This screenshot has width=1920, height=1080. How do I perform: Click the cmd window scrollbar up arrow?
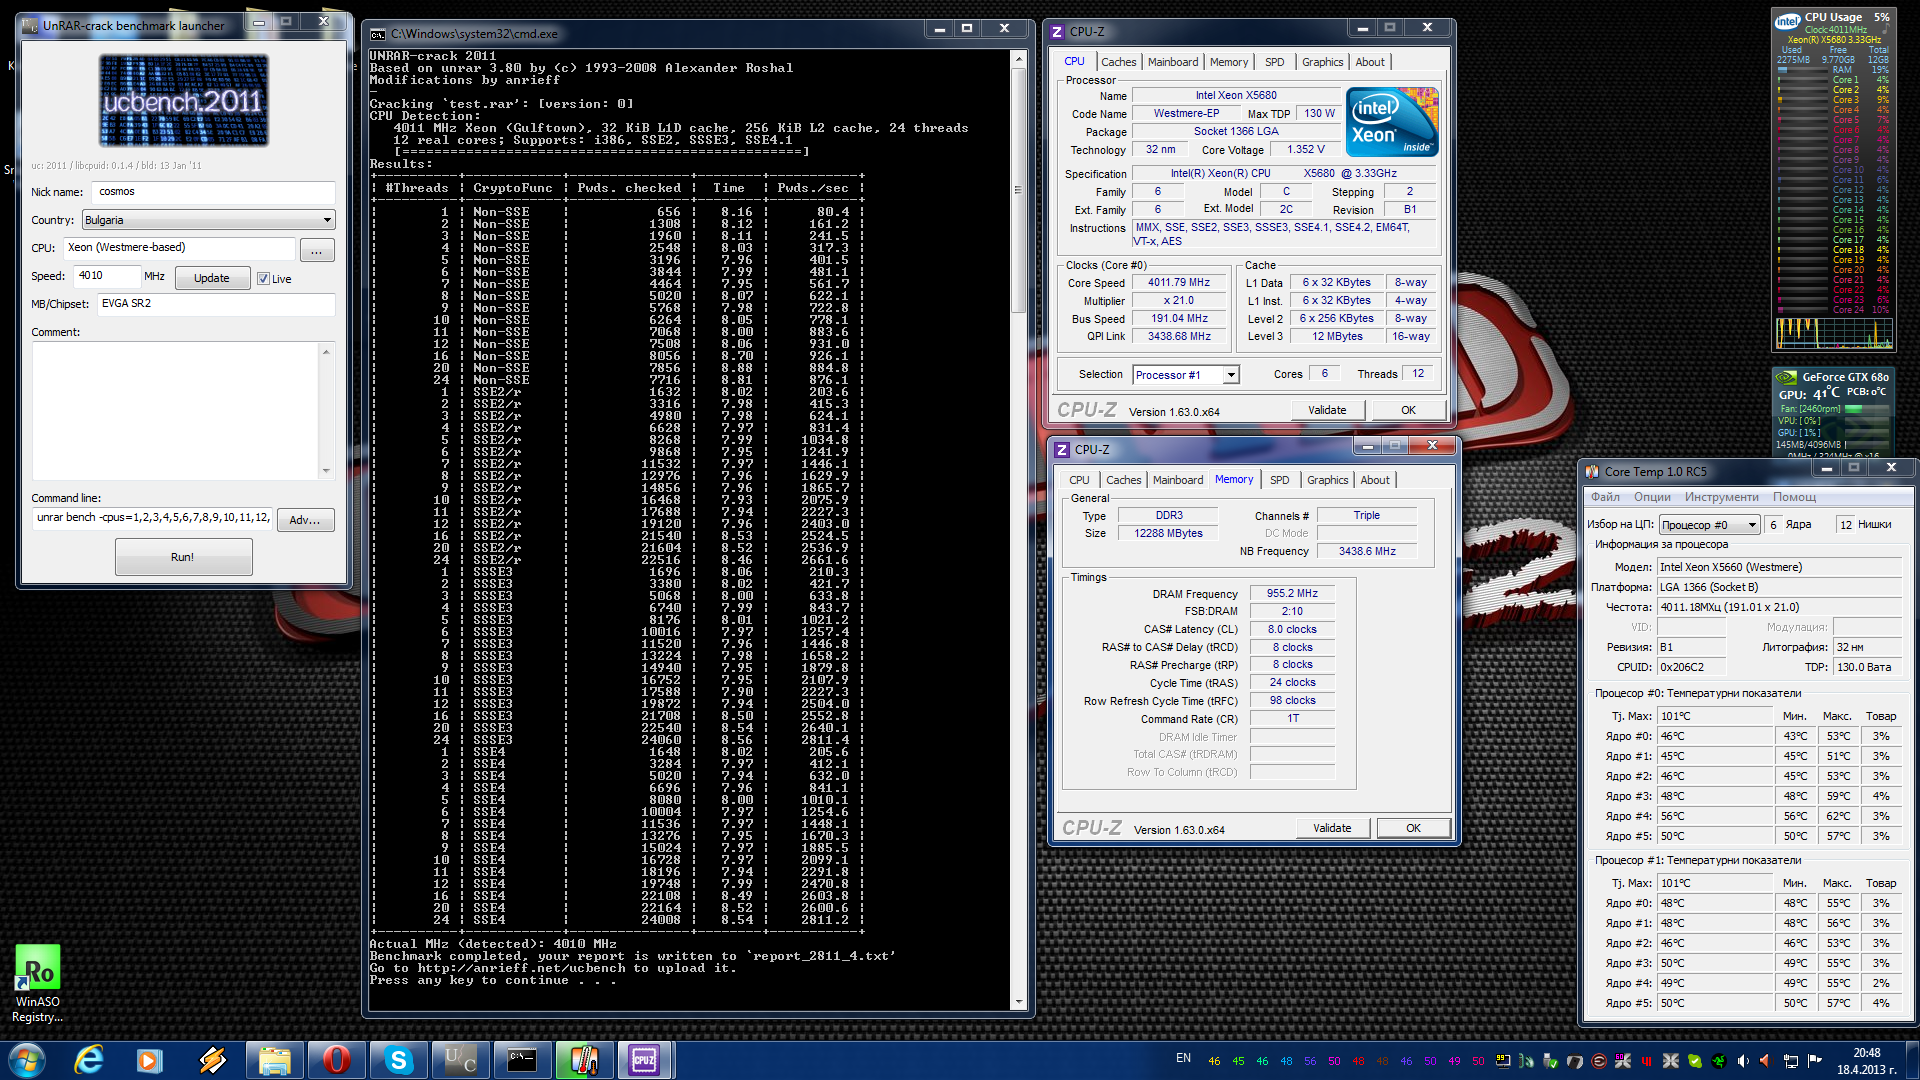pos(1019,59)
